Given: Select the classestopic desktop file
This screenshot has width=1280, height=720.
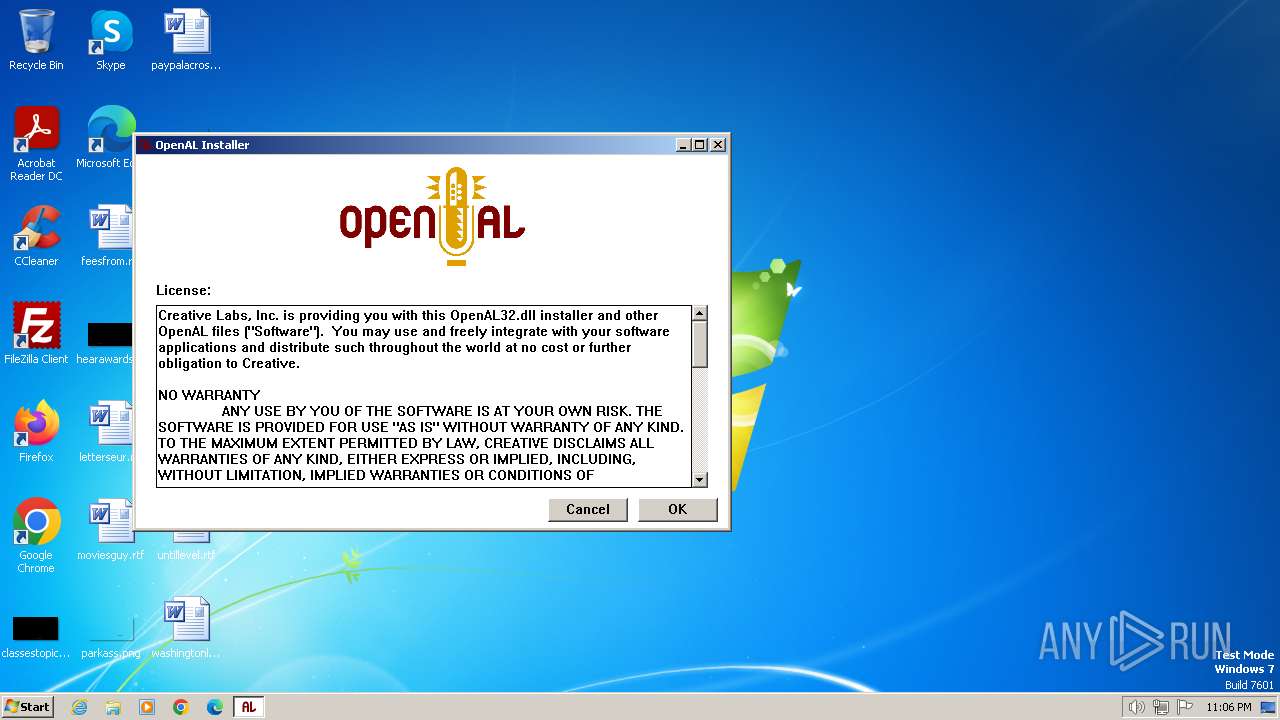Looking at the screenshot, I should point(36,638).
